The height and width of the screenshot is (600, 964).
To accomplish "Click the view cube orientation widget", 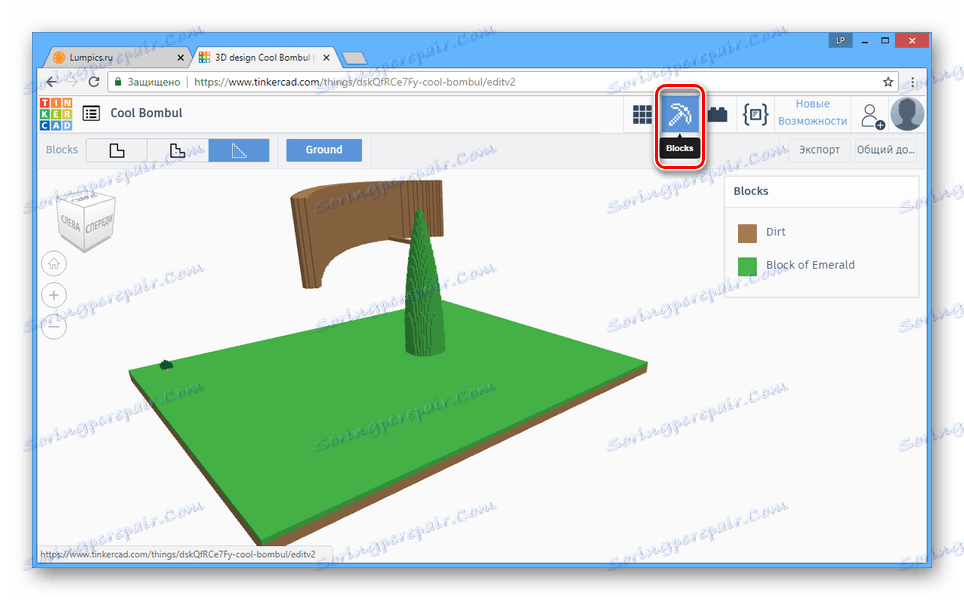I will 85,221.
